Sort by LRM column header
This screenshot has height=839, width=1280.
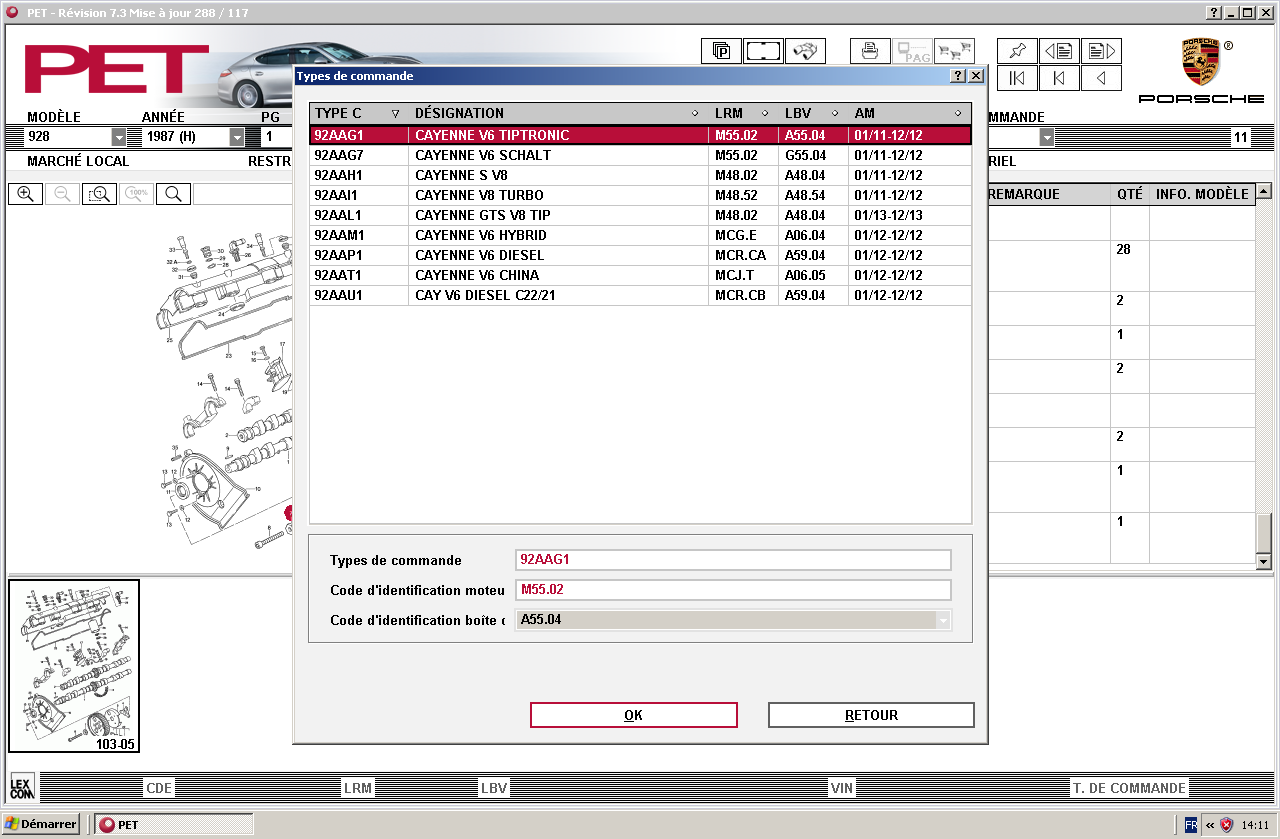[x=743, y=113]
